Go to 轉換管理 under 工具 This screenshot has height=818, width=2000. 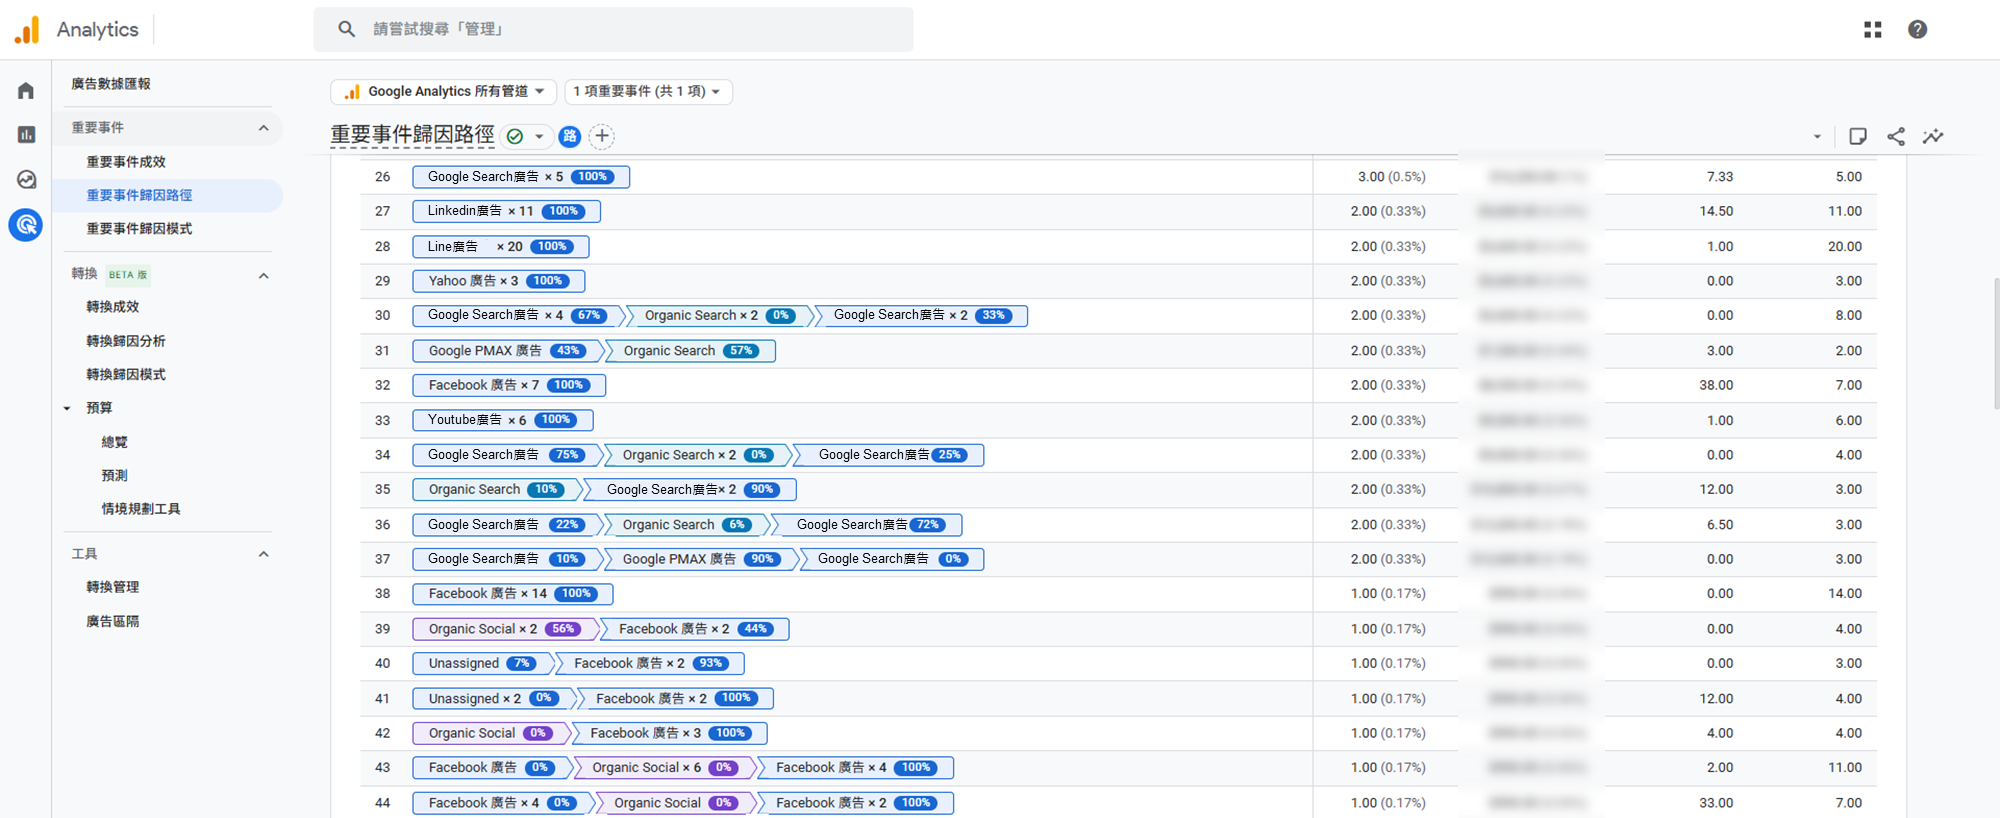(x=113, y=587)
